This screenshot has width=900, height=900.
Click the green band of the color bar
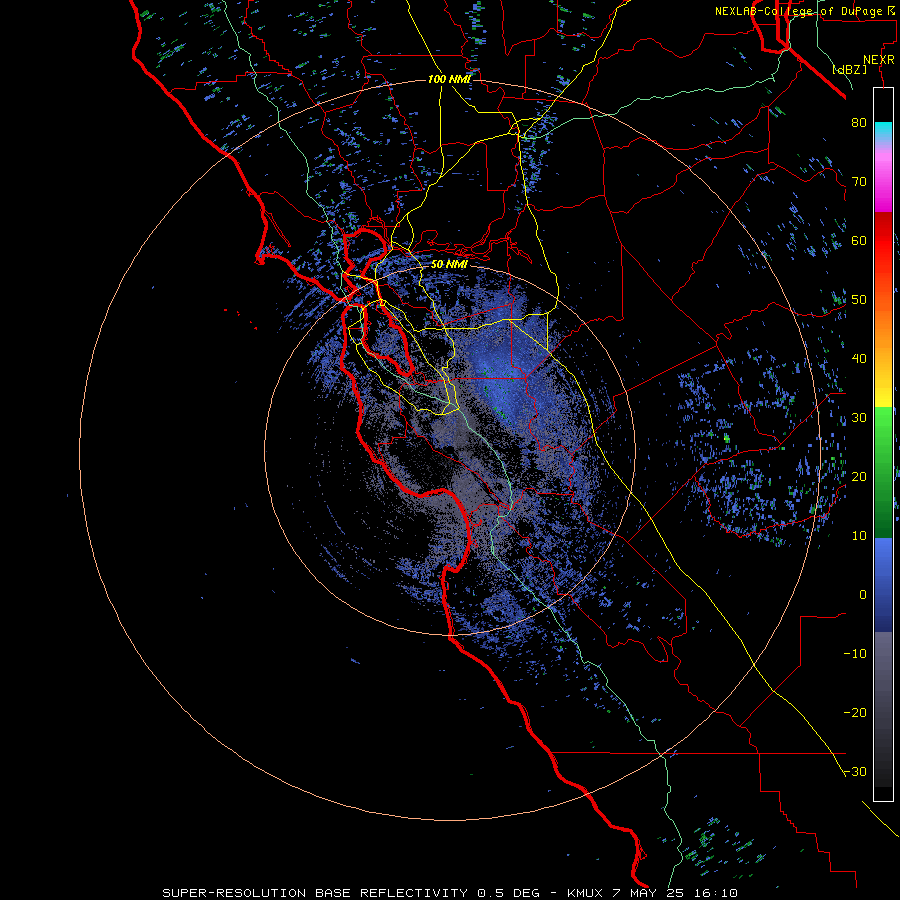point(883,472)
